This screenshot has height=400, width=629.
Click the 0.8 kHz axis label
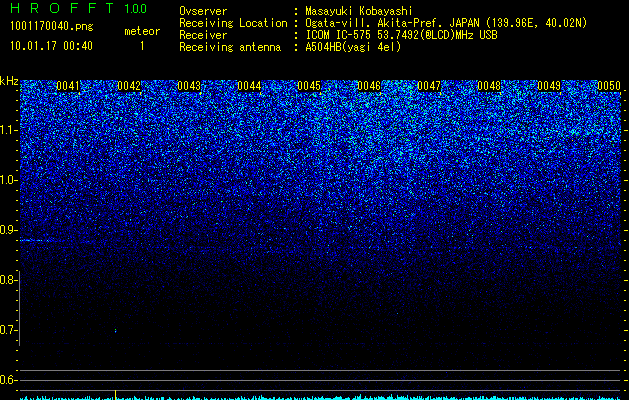pos(8,280)
